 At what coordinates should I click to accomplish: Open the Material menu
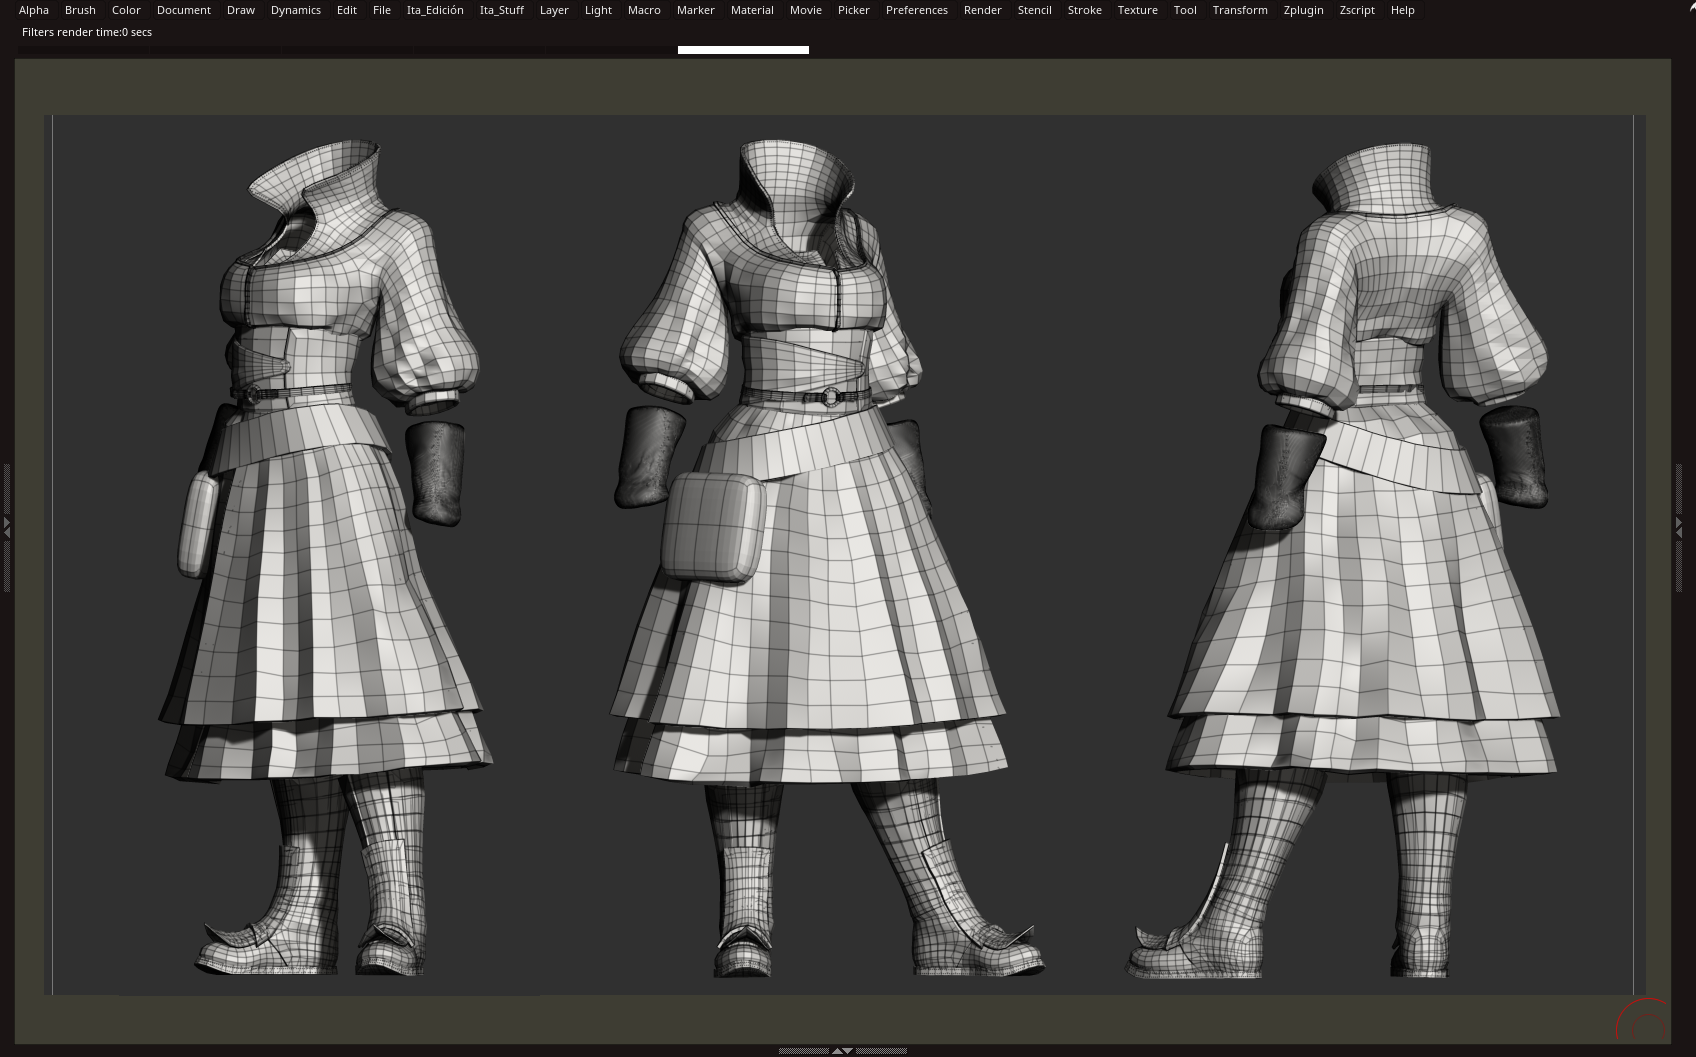click(752, 10)
